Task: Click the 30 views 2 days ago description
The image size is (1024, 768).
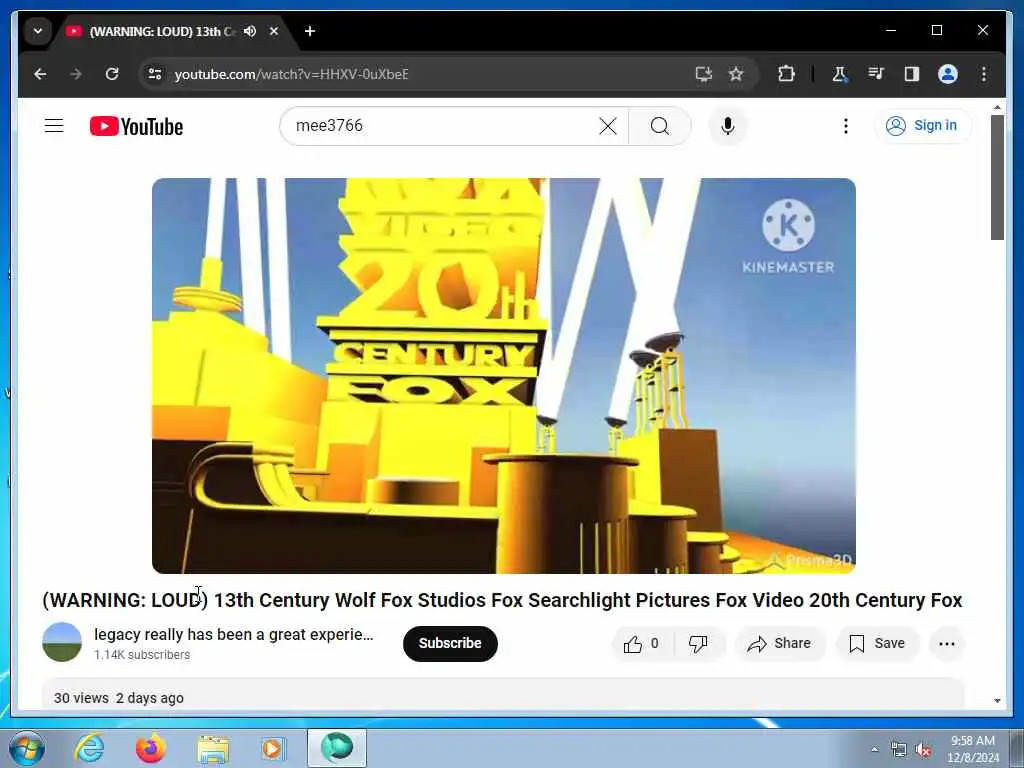Action: pos(118,698)
